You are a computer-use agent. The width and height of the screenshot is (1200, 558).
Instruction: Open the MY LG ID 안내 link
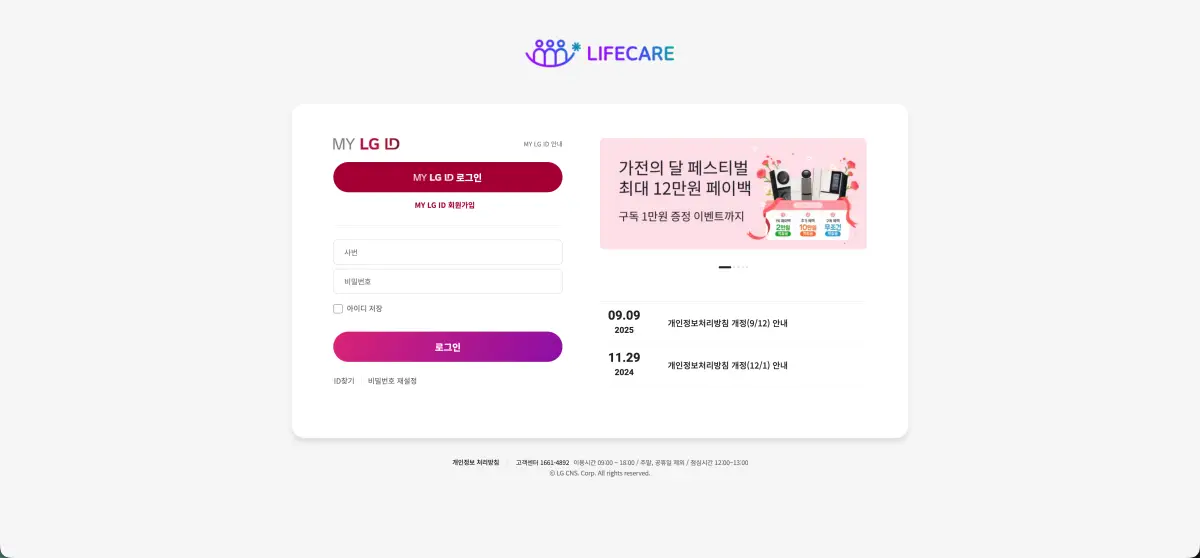coord(543,144)
